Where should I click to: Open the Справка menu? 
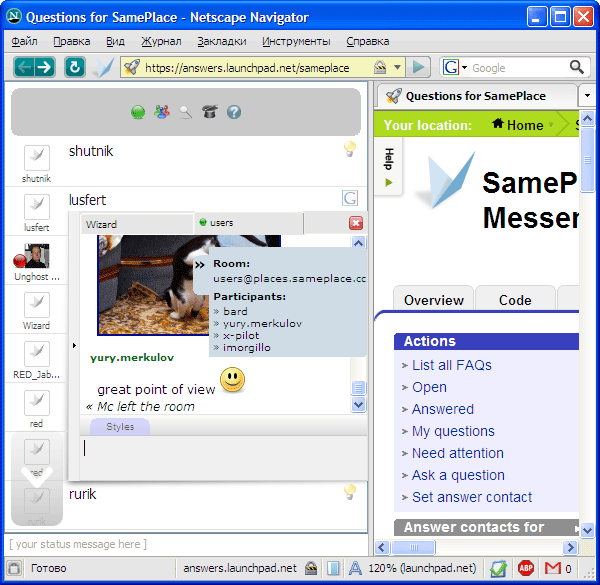368,41
